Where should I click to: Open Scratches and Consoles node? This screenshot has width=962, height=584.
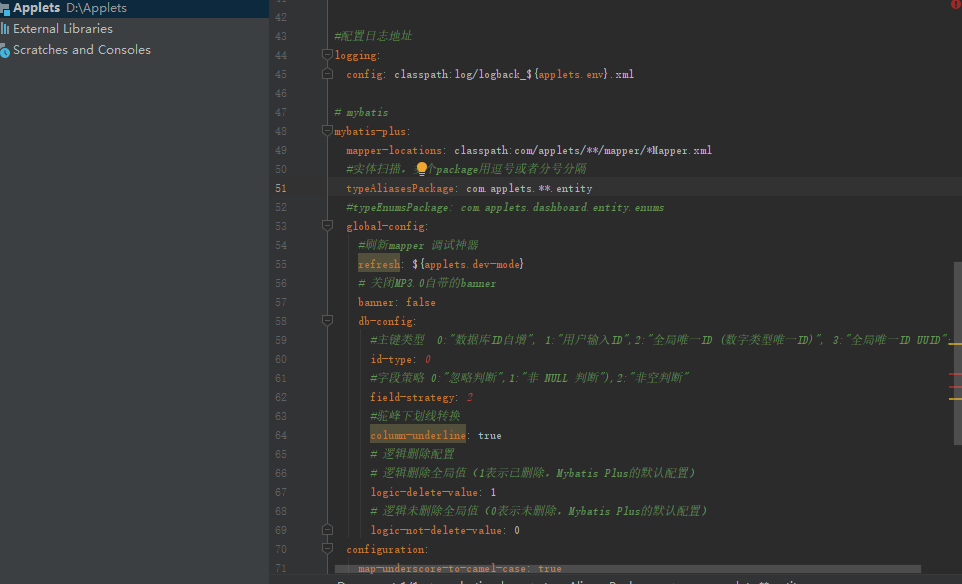pyautogui.click(x=82, y=50)
